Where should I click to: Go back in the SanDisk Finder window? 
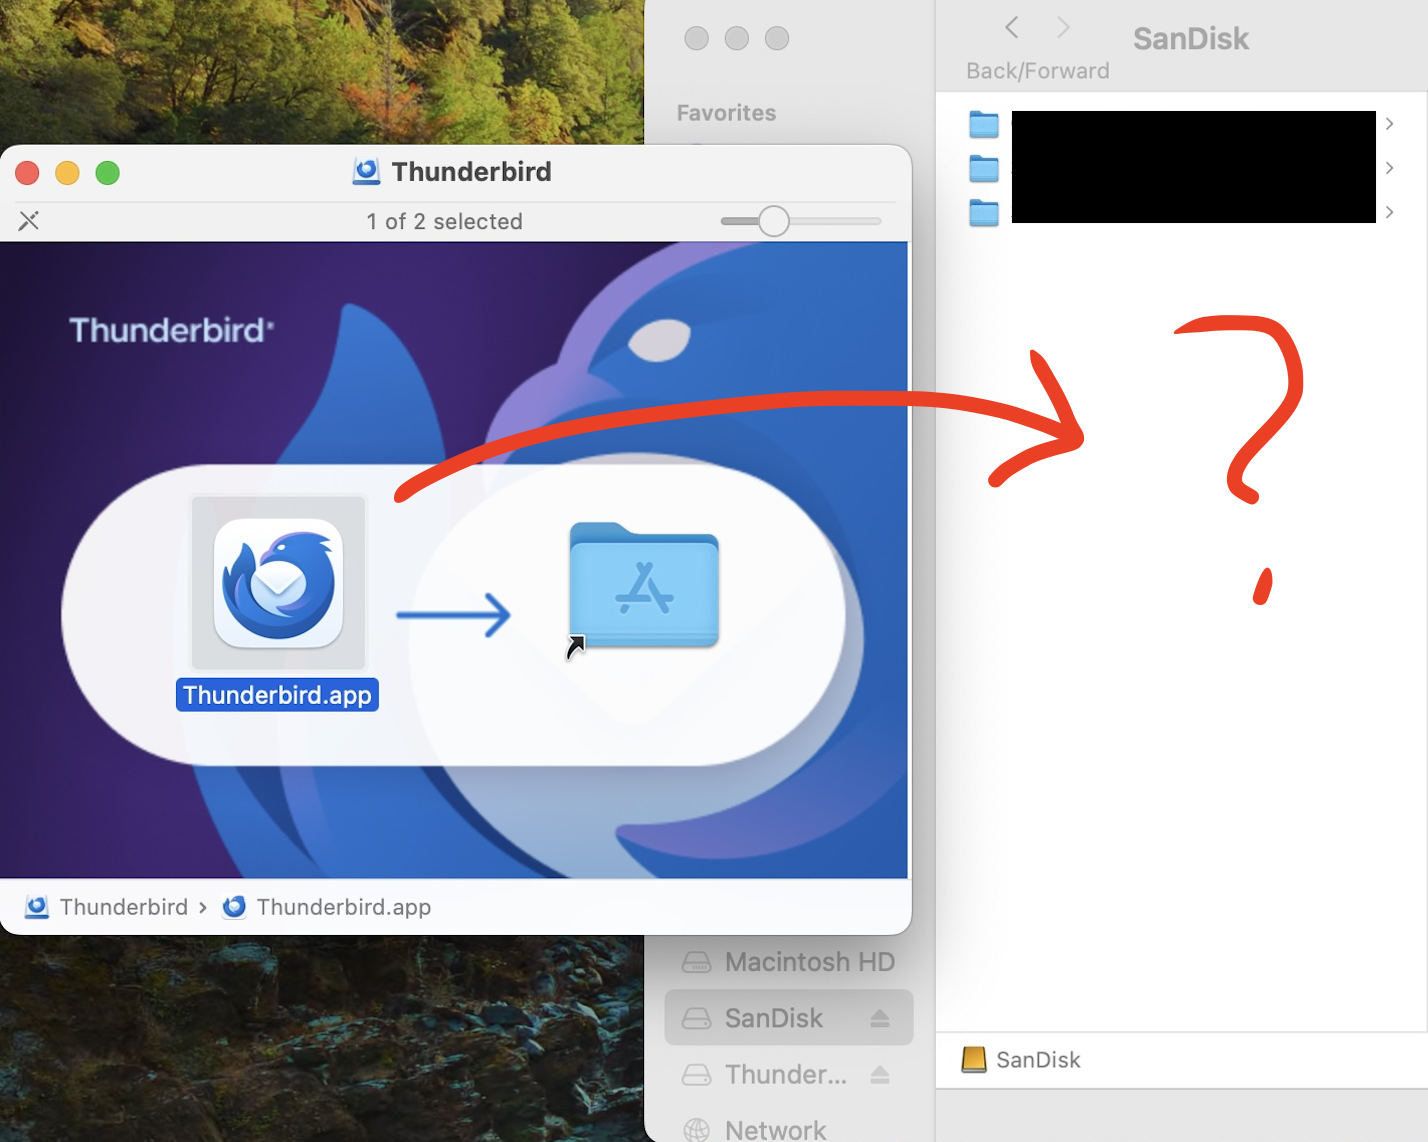[x=1012, y=28]
